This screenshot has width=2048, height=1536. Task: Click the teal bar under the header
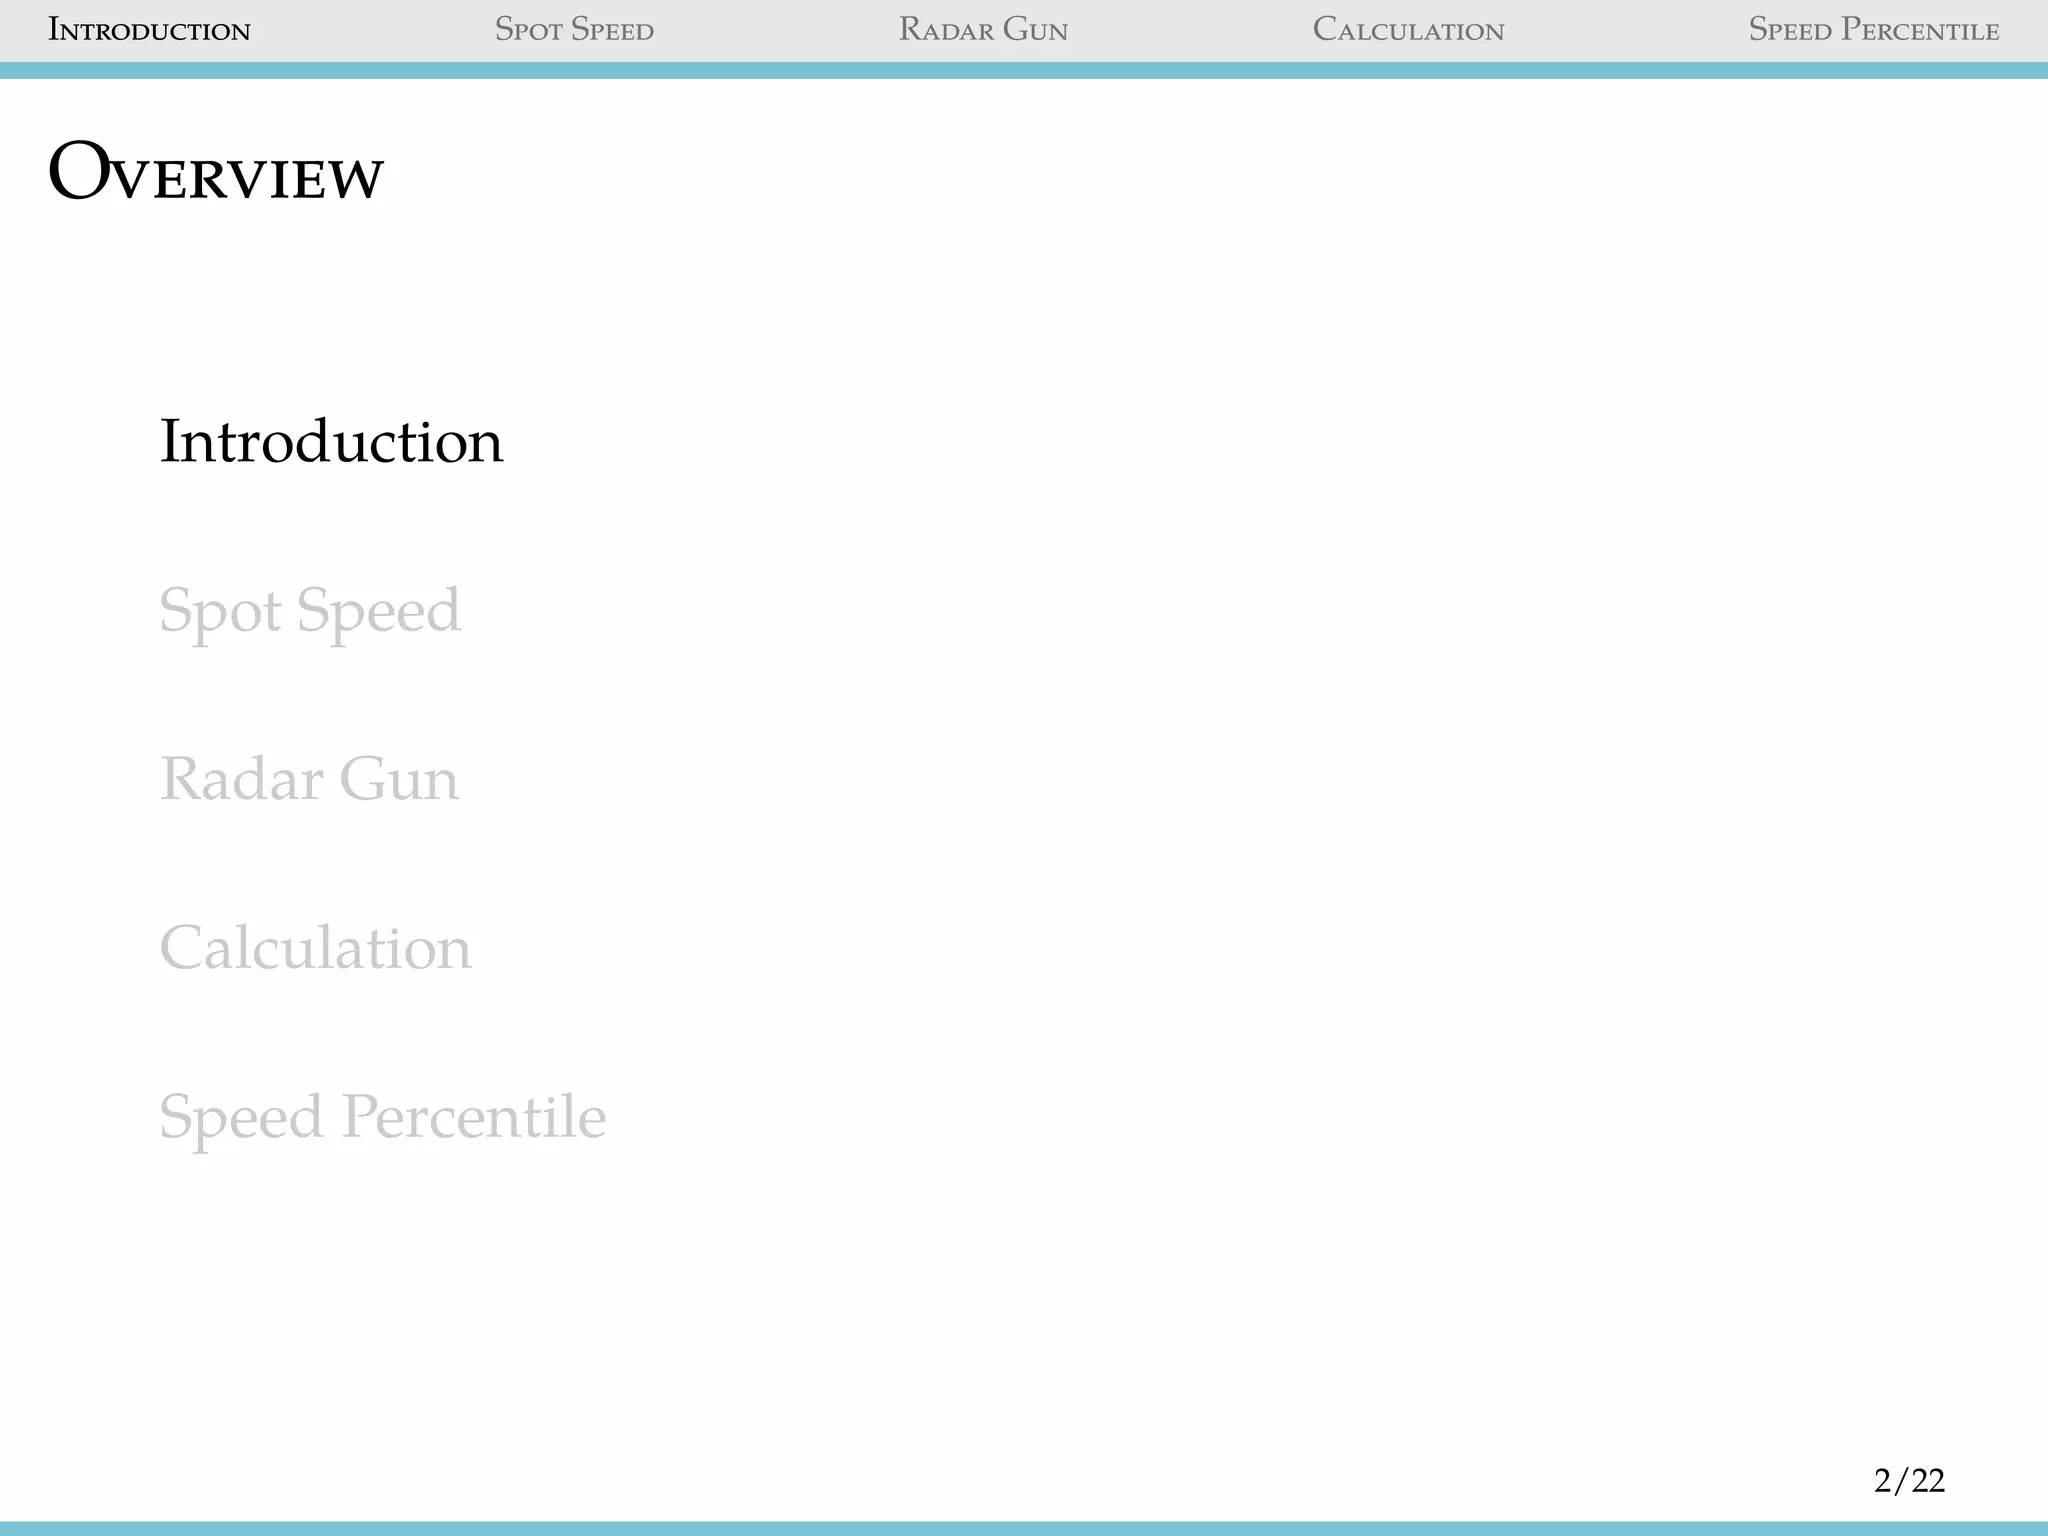point(1024,70)
